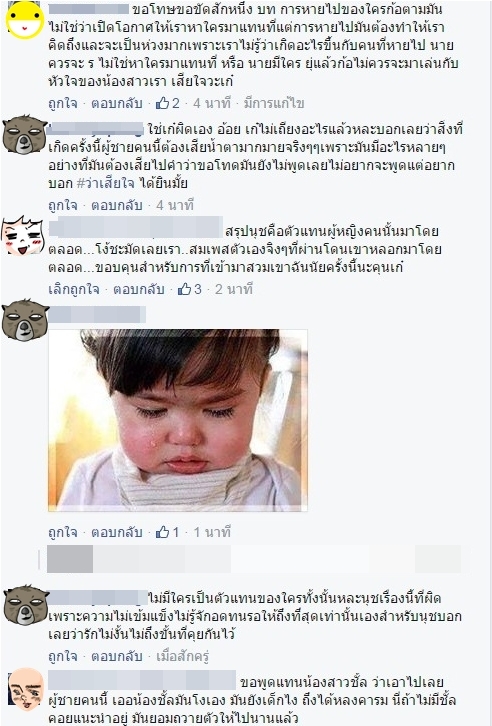Click bear avatar of the 'เมื่อสักครู่' comment
This screenshot has height=726, width=492.
click(26, 605)
